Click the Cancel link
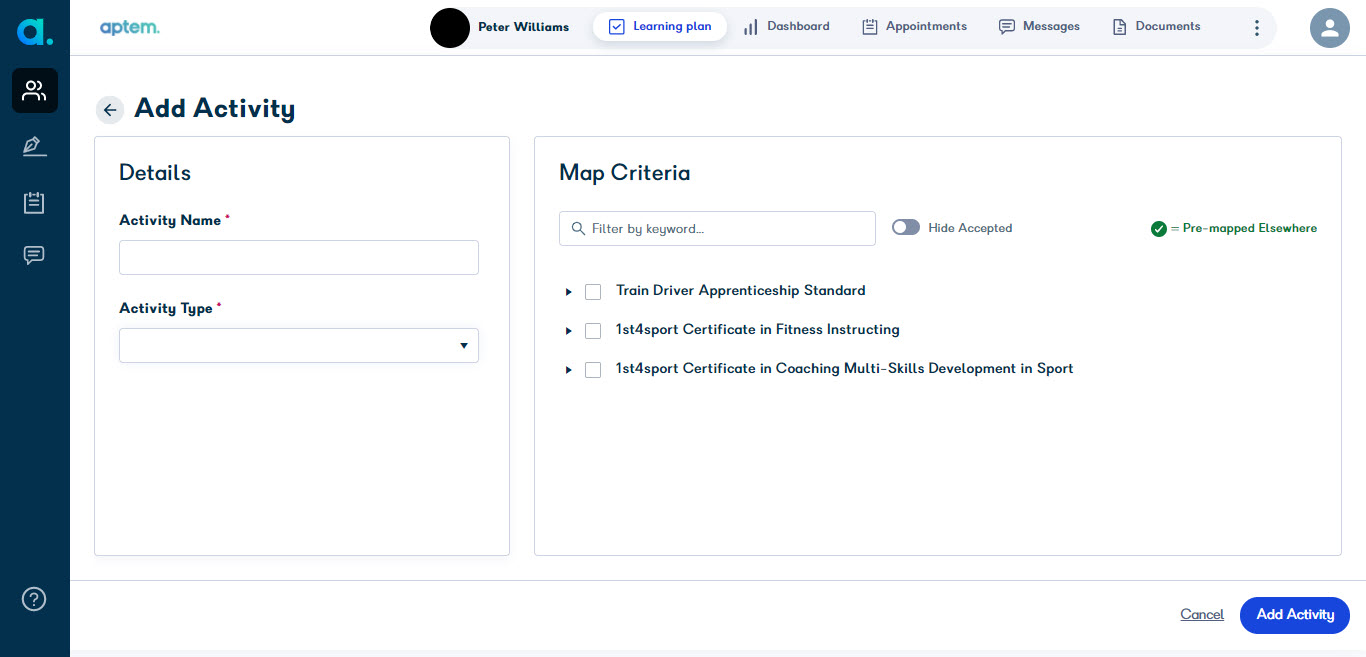This screenshot has height=657, width=1366. pyautogui.click(x=1201, y=615)
